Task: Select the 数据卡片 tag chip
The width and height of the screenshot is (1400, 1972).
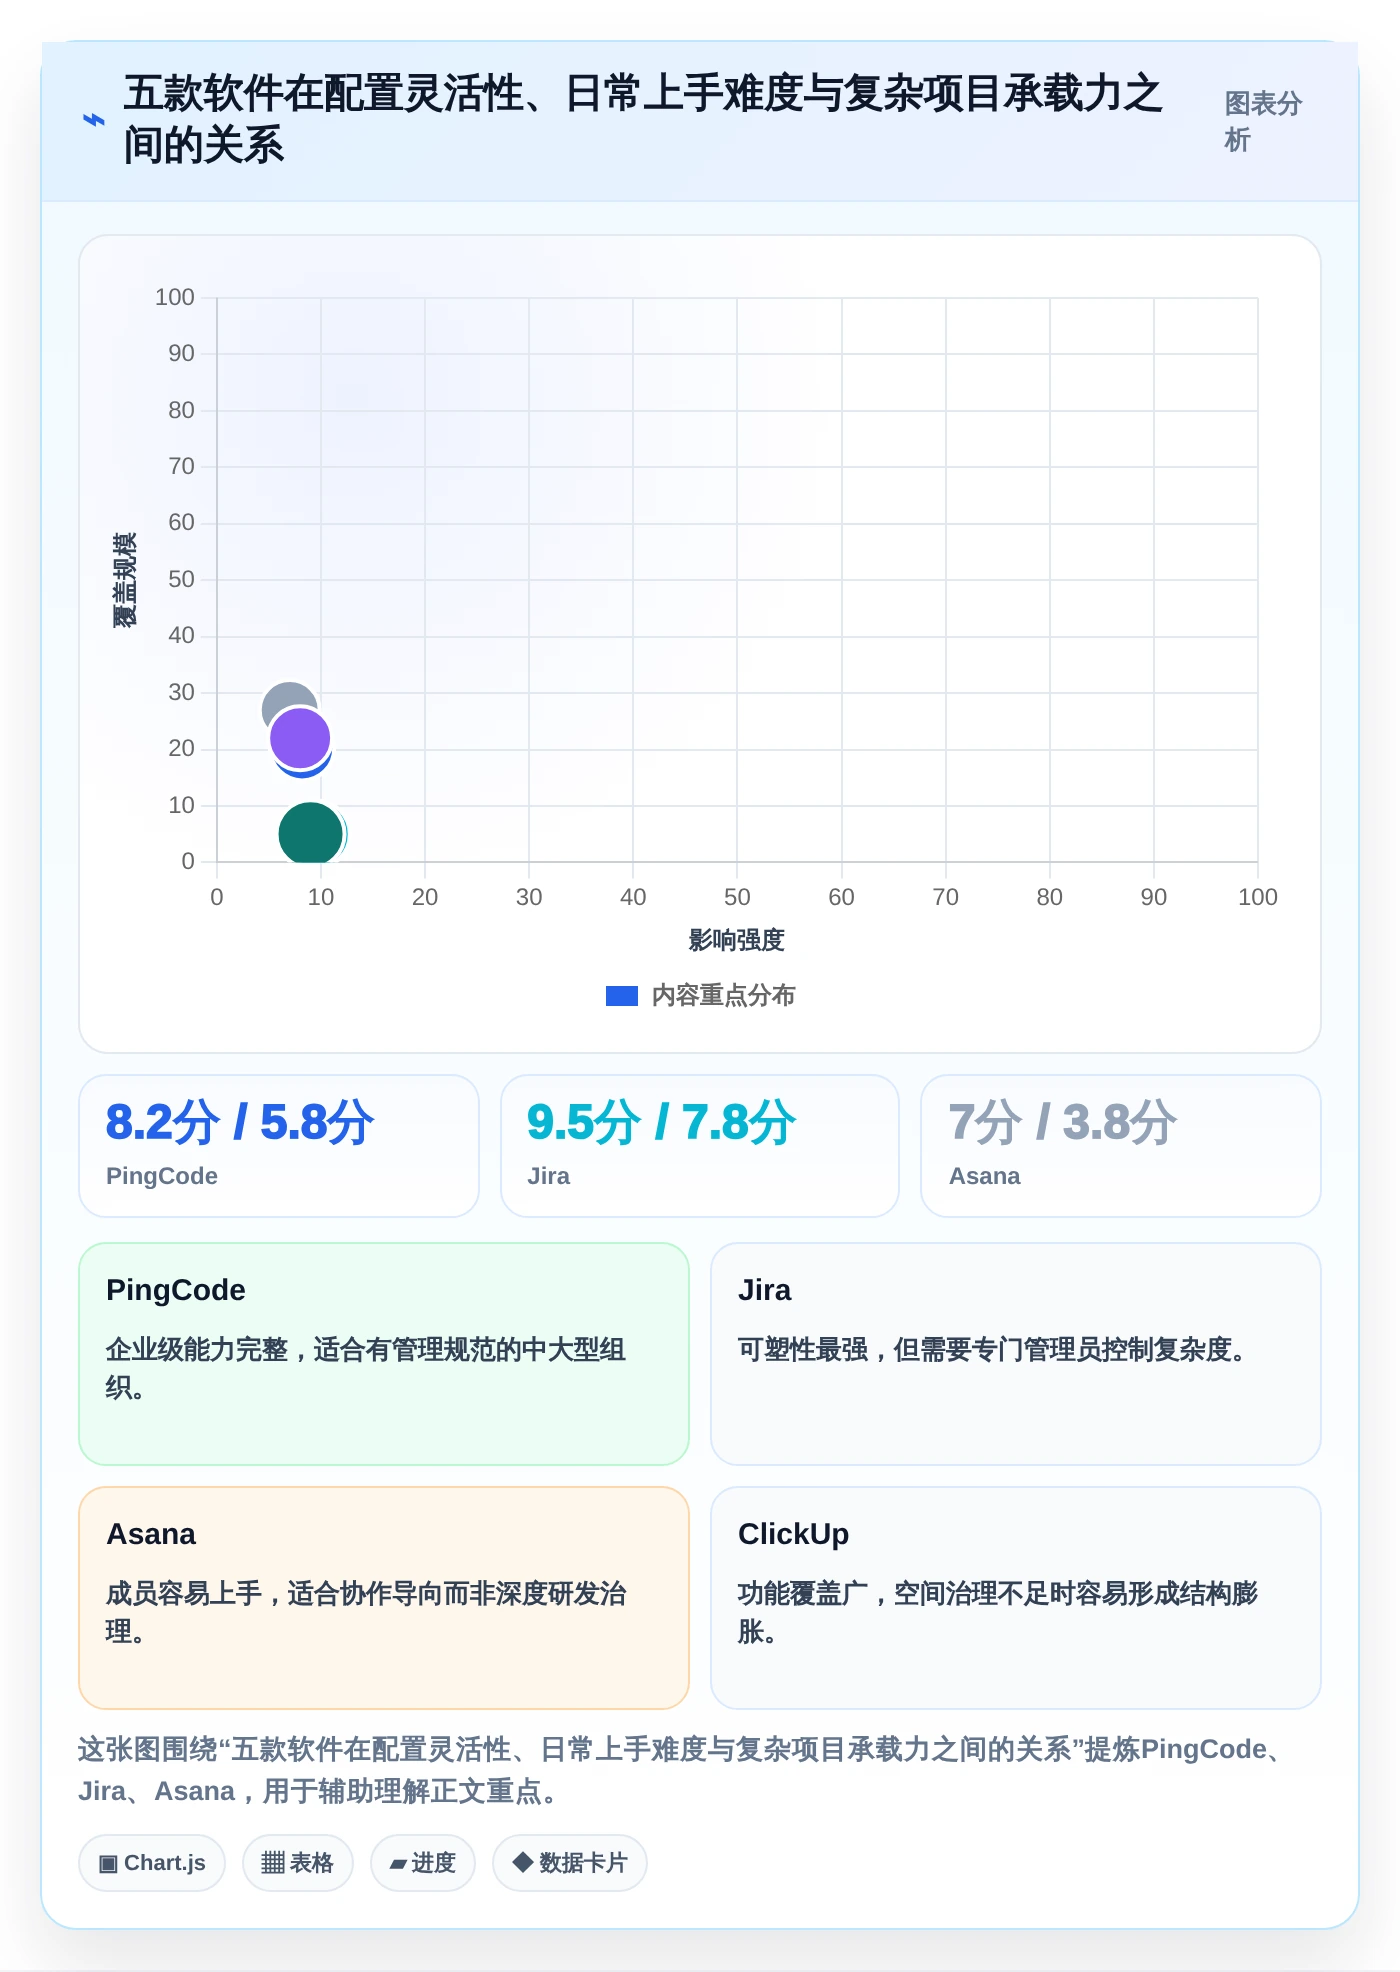Action: coord(570,1863)
